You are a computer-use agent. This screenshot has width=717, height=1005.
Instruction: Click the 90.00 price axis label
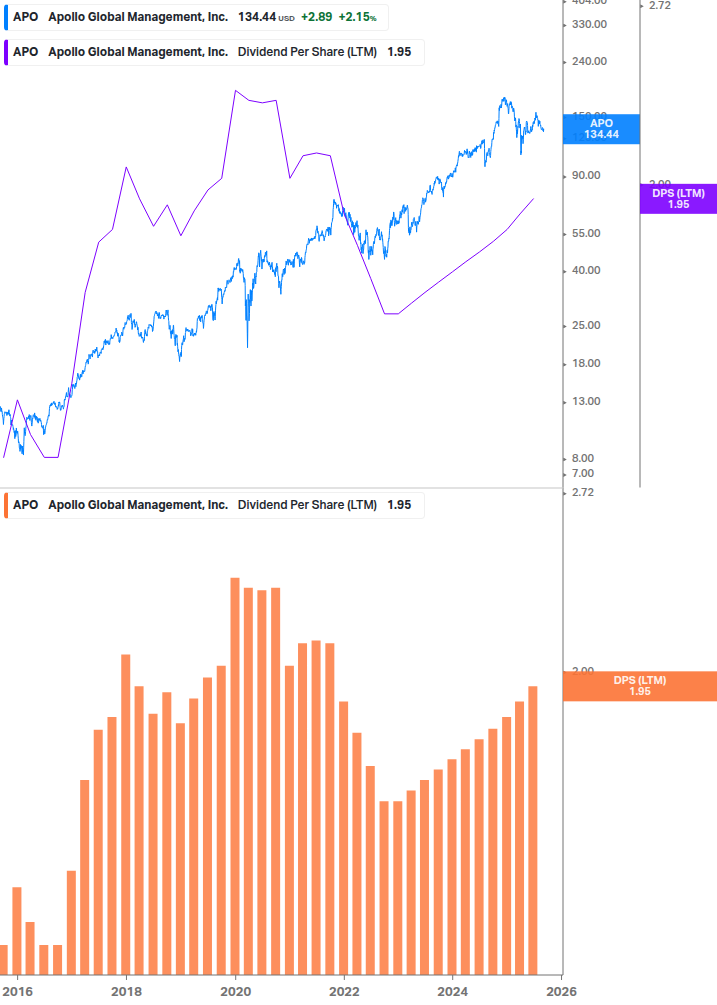click(586, 176)
